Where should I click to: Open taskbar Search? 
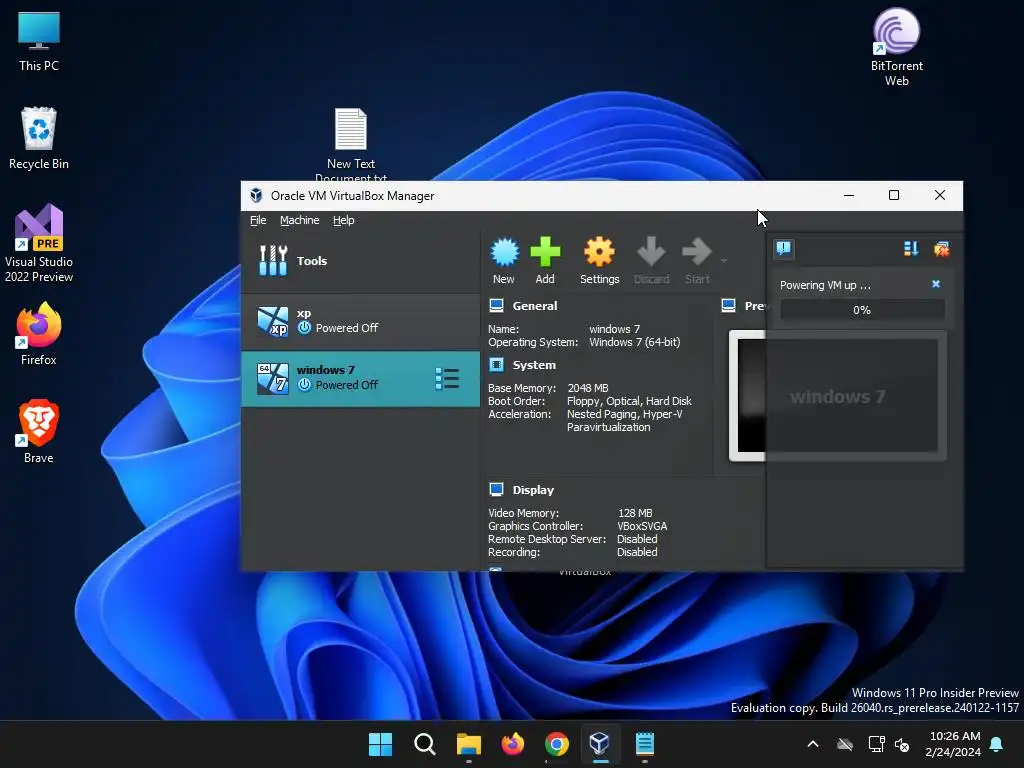point(424,744)
